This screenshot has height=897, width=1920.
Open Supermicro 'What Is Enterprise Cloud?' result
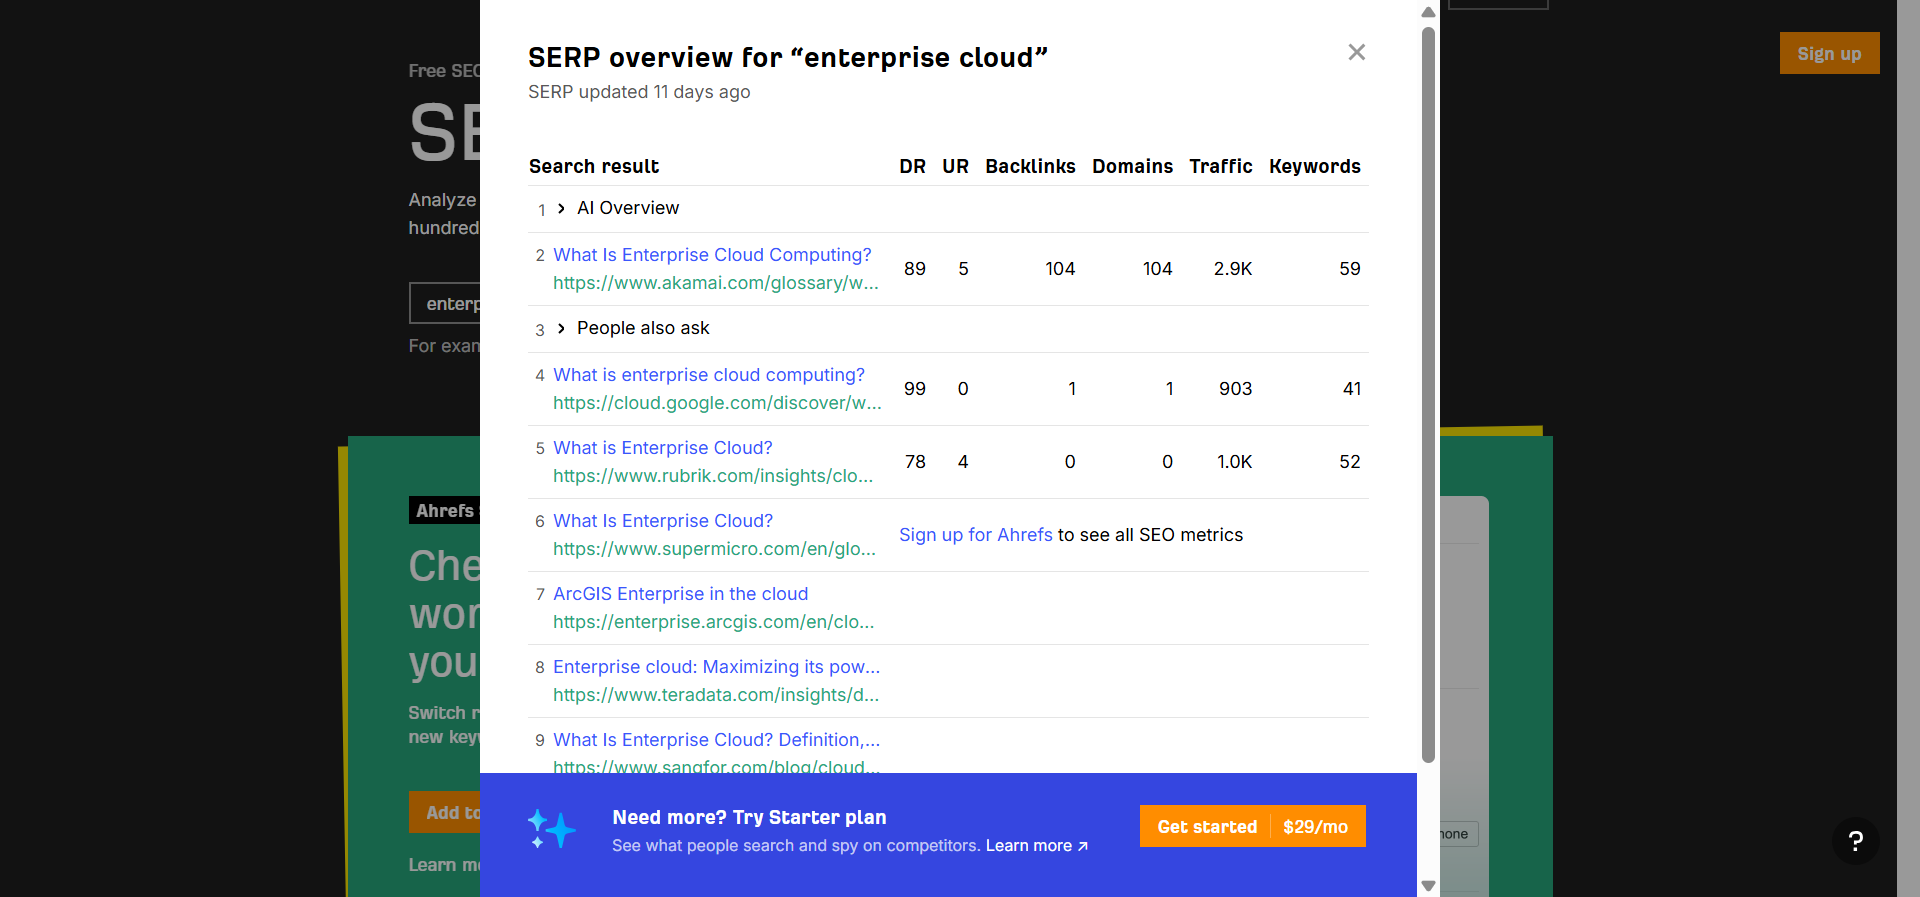663,521
